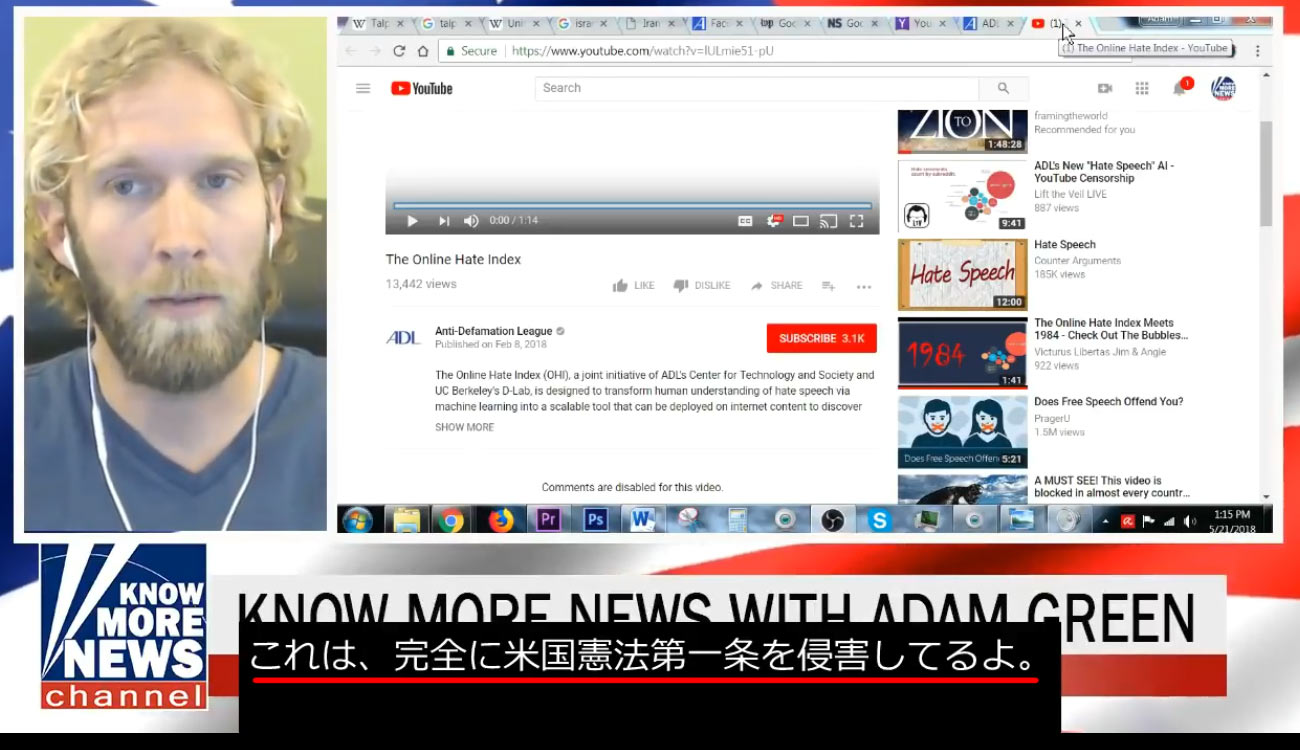Play the Online Hate Index video
Image resolution: width=1300 pixels, height=750 pixels.
click(x=412, y=221)
